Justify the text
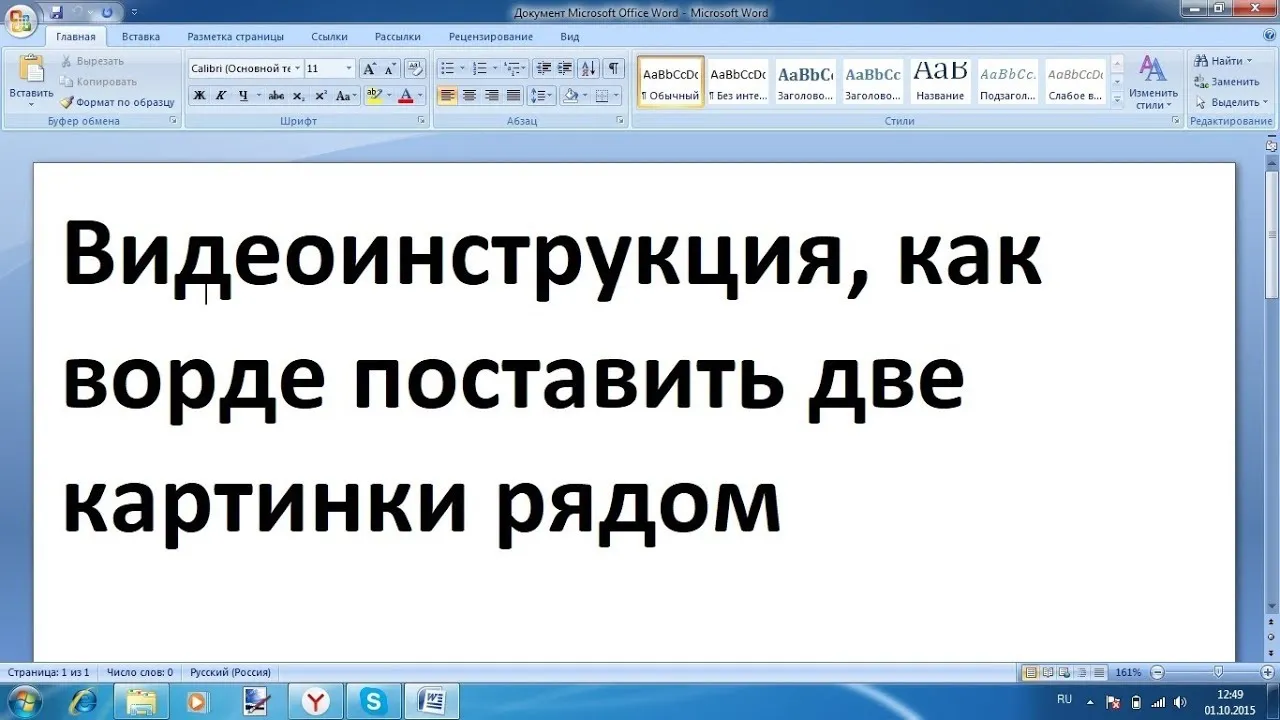1280x720 pixels. pyautogui.click(x=514, y=96)
